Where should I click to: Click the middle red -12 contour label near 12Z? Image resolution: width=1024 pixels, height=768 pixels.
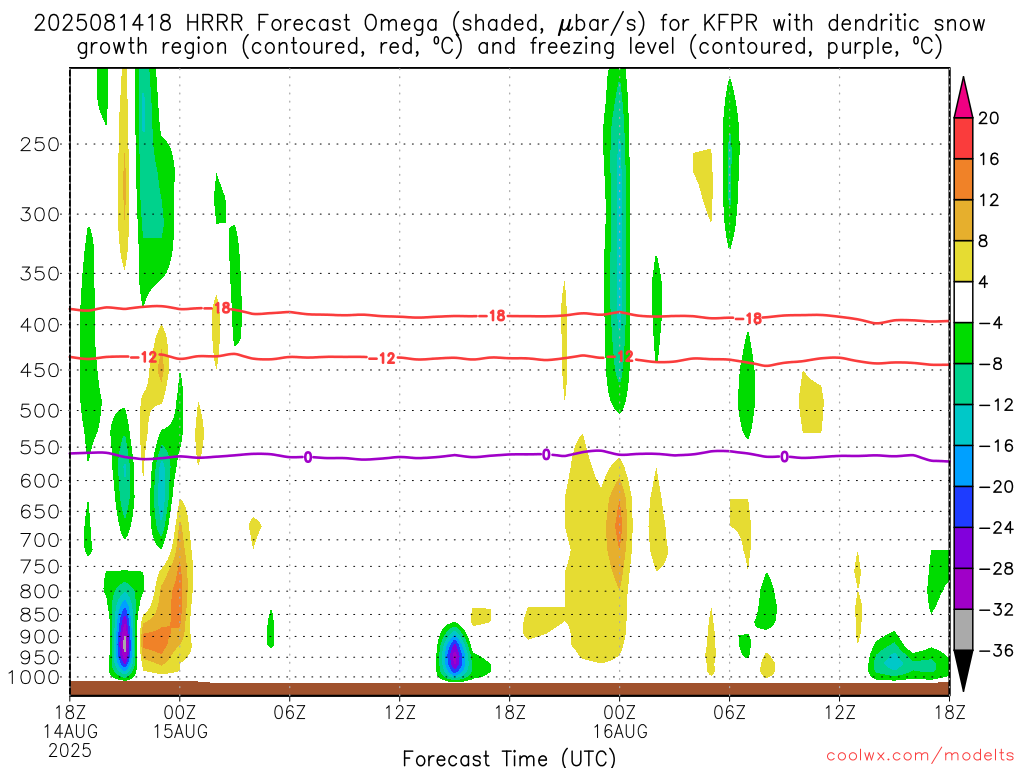(x=383, y=359)
